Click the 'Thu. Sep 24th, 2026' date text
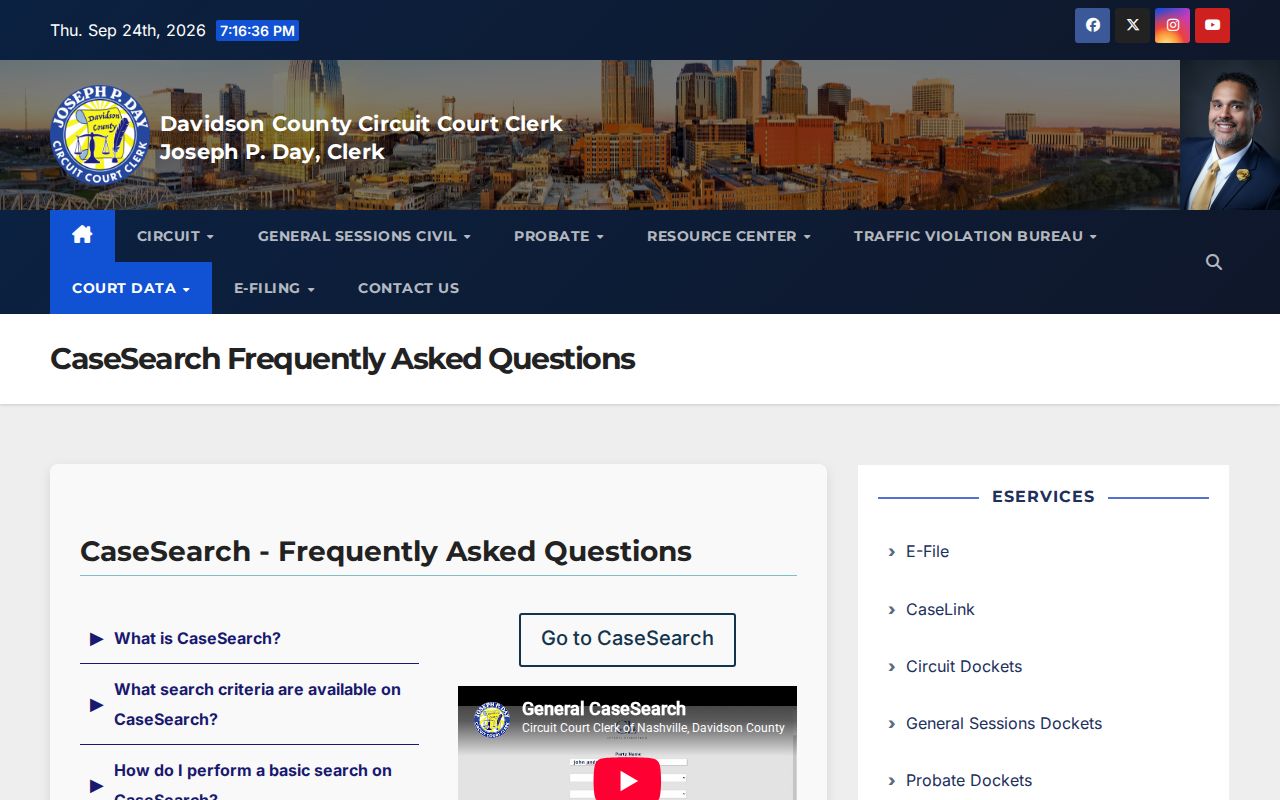 128,31
